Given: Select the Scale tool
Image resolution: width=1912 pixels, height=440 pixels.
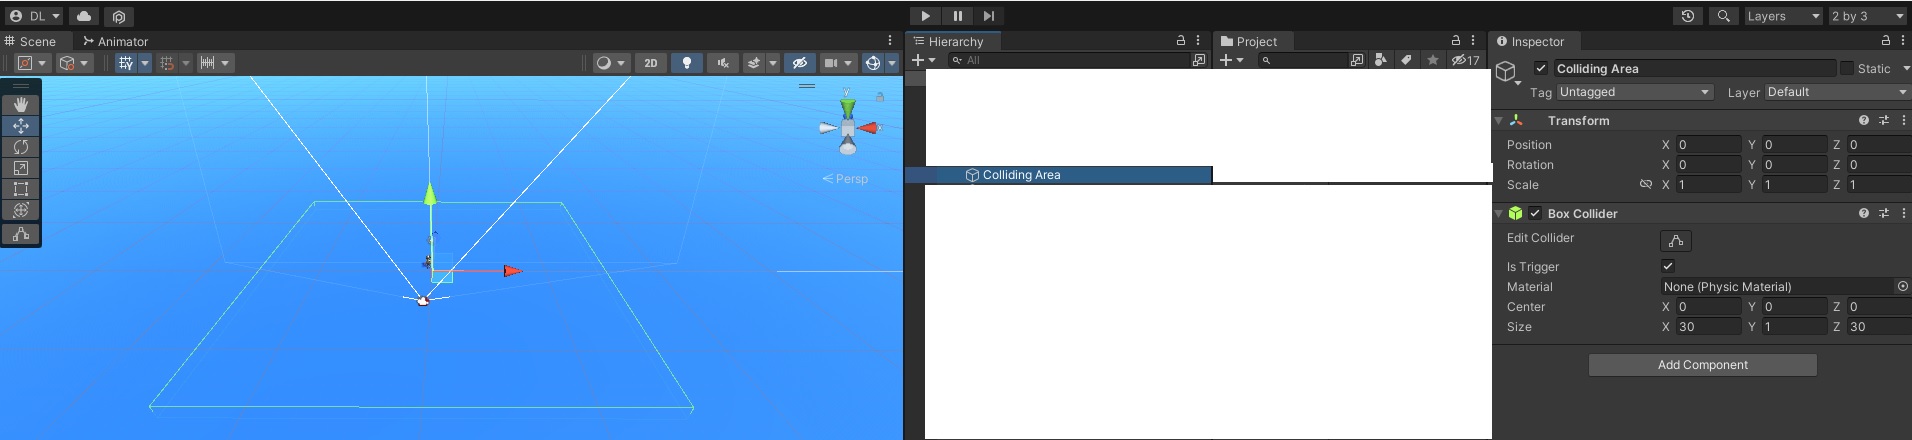Looking at the screenshot, I should 21,168.
